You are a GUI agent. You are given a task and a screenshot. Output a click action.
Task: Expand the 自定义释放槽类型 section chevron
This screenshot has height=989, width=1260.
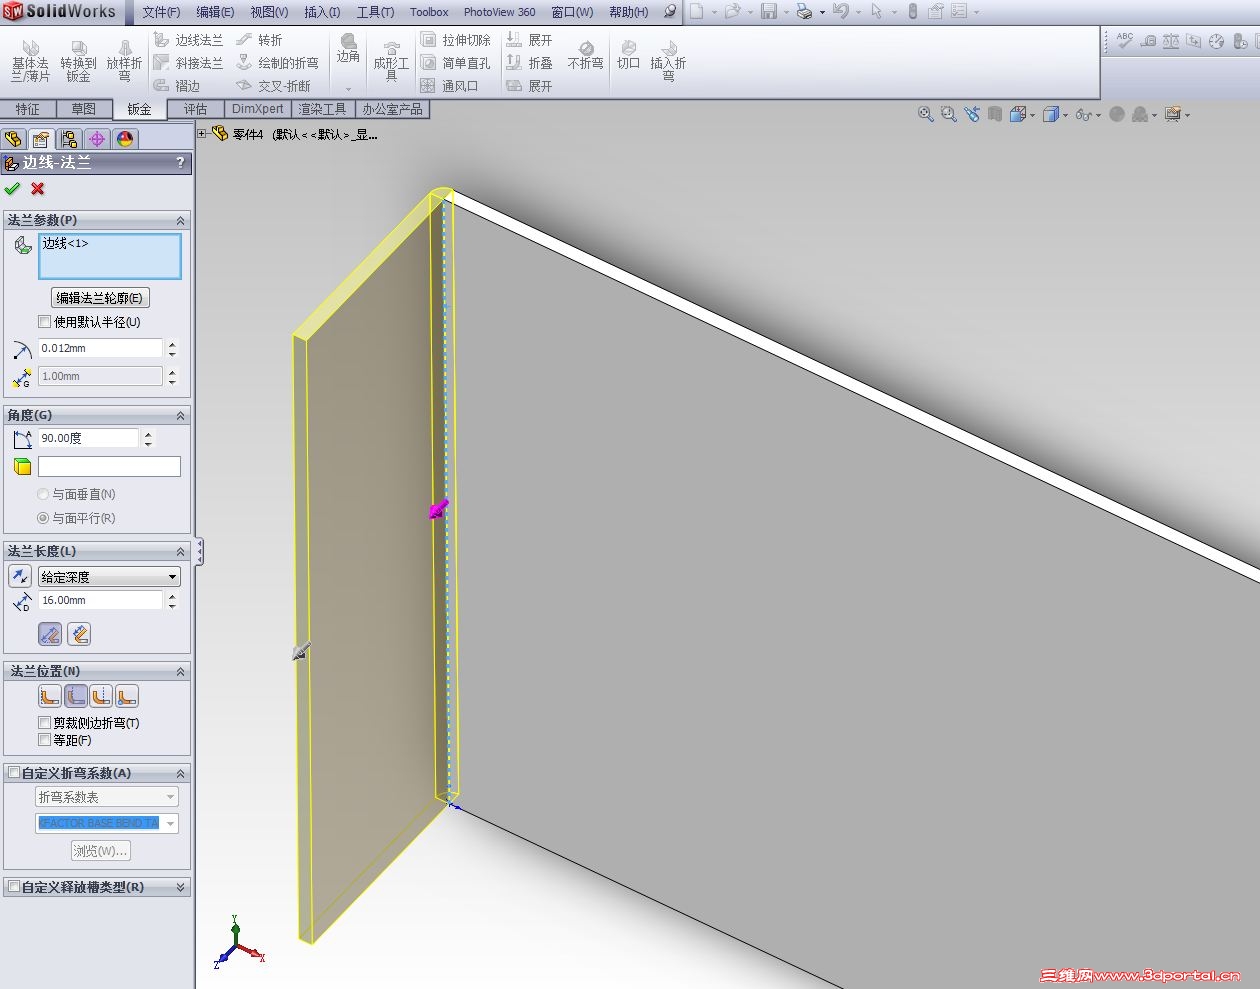tap(181, 887)
